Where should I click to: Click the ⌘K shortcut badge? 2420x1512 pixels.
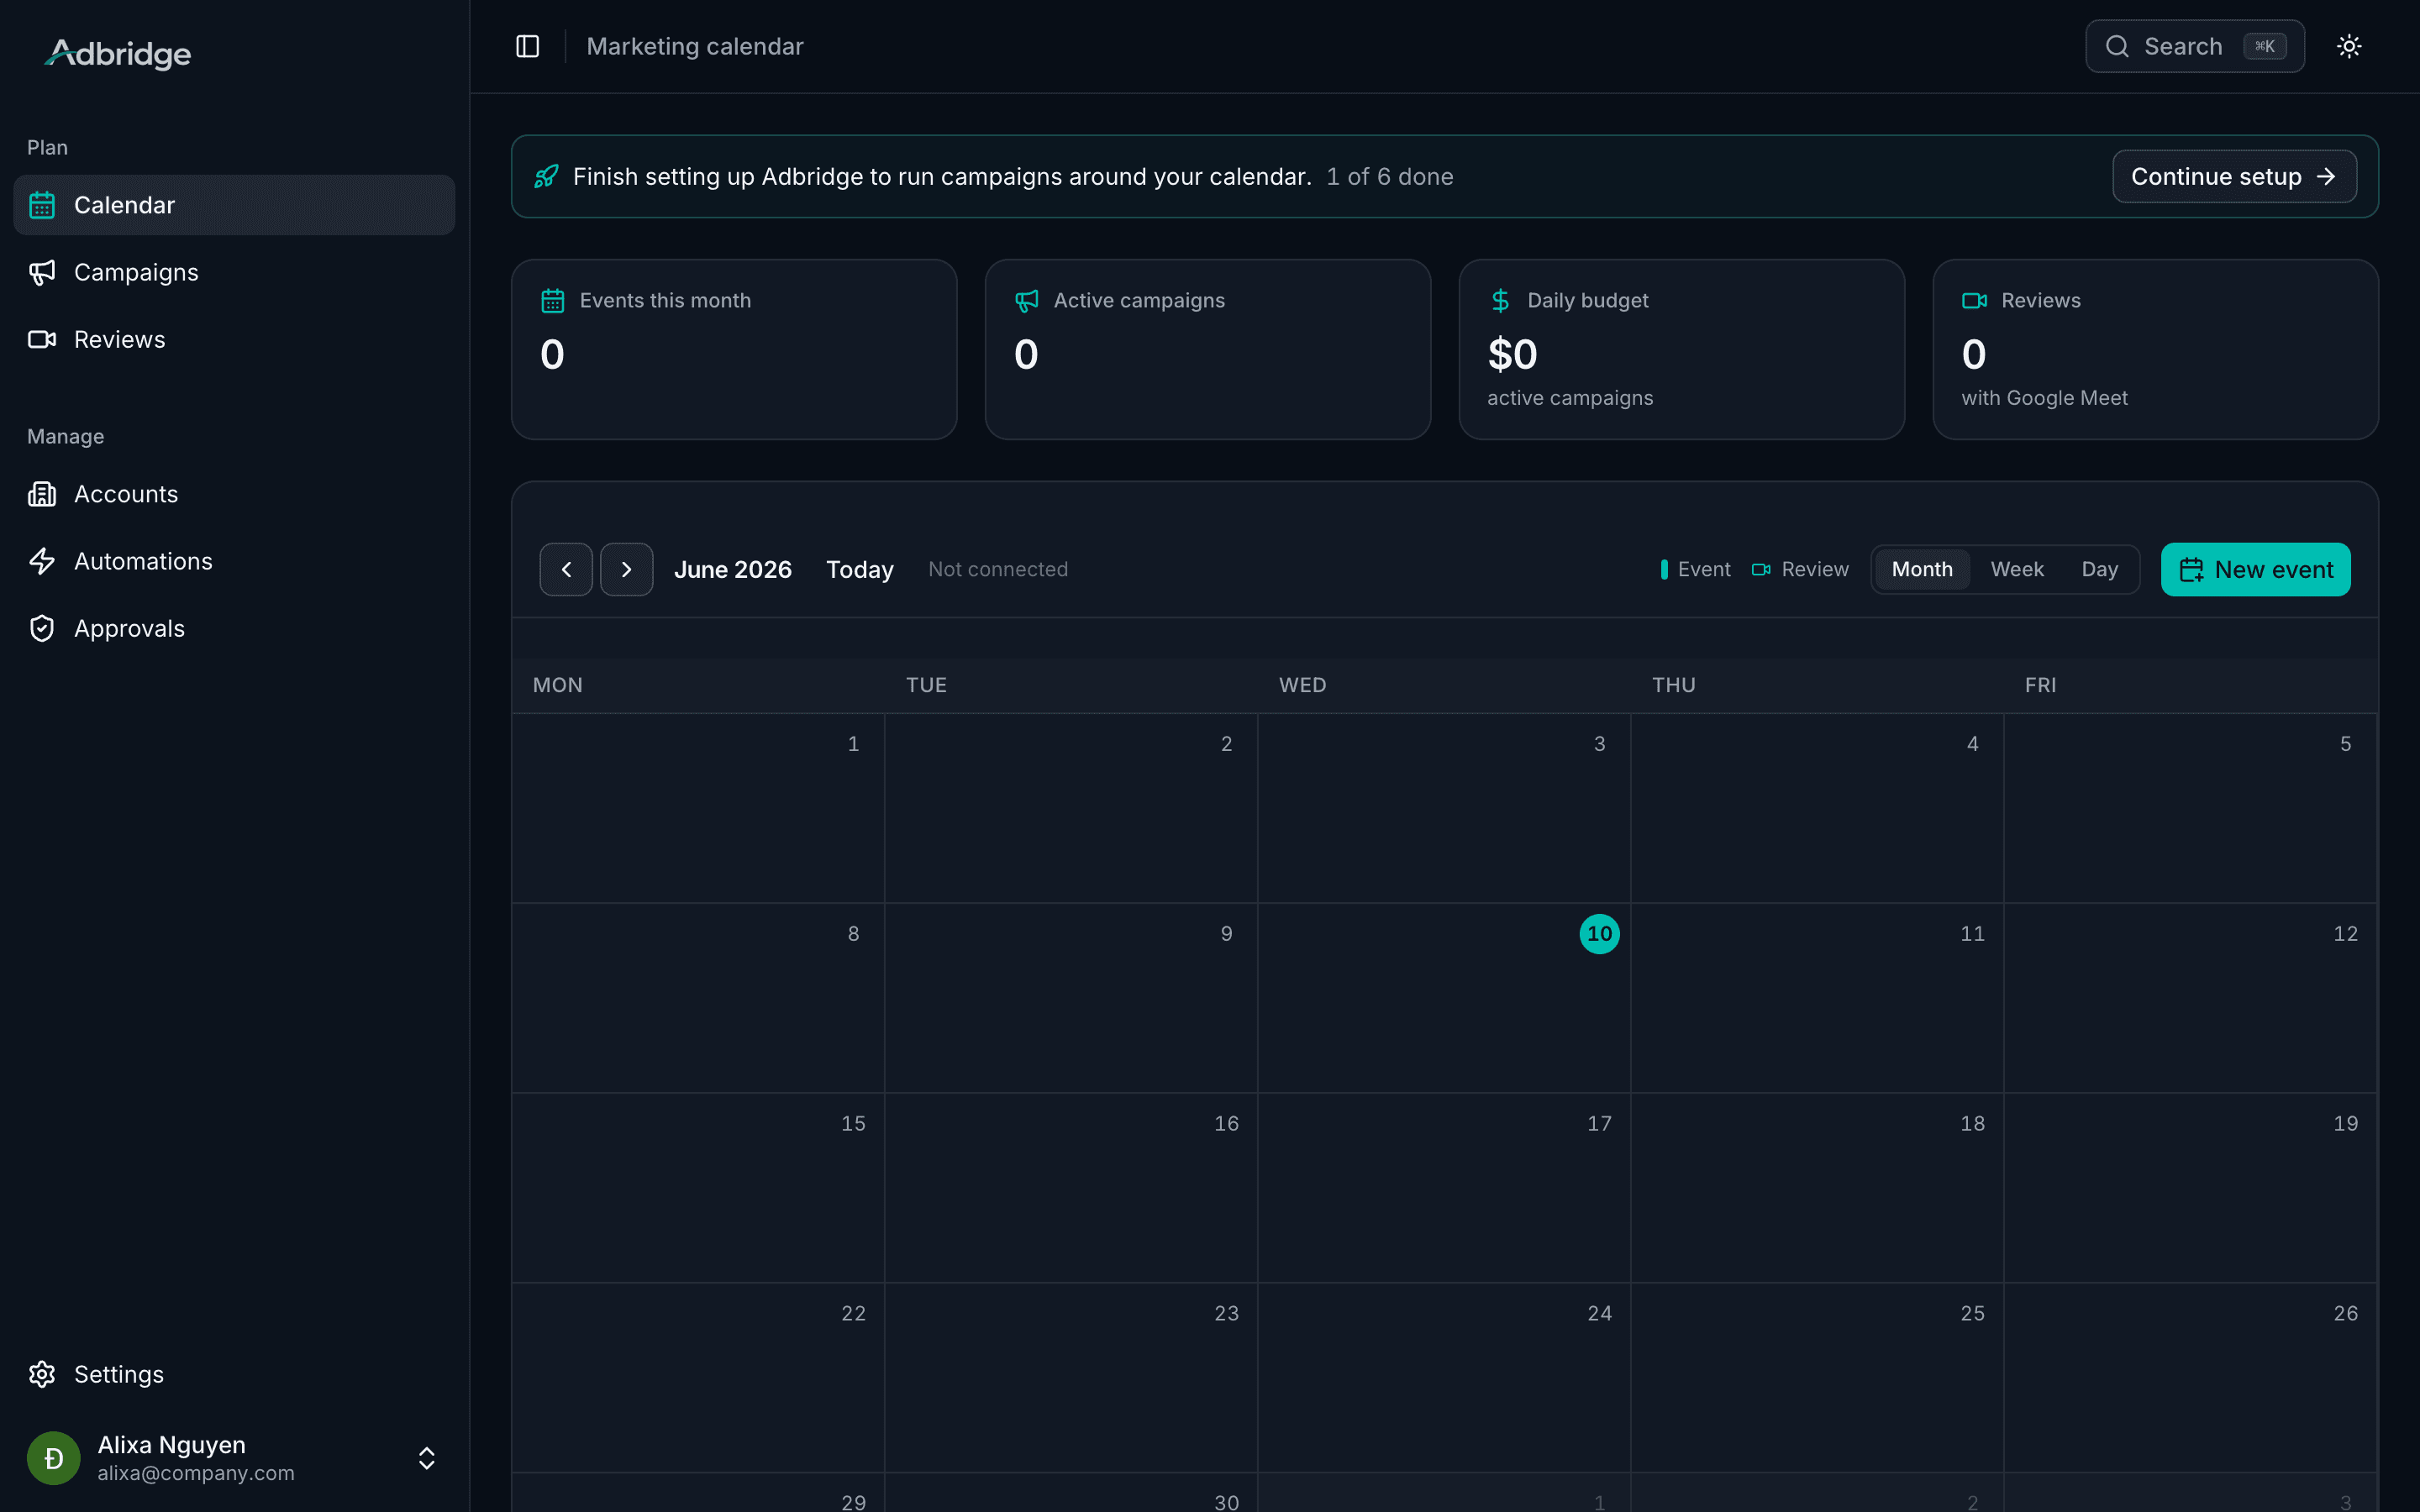2264,46
